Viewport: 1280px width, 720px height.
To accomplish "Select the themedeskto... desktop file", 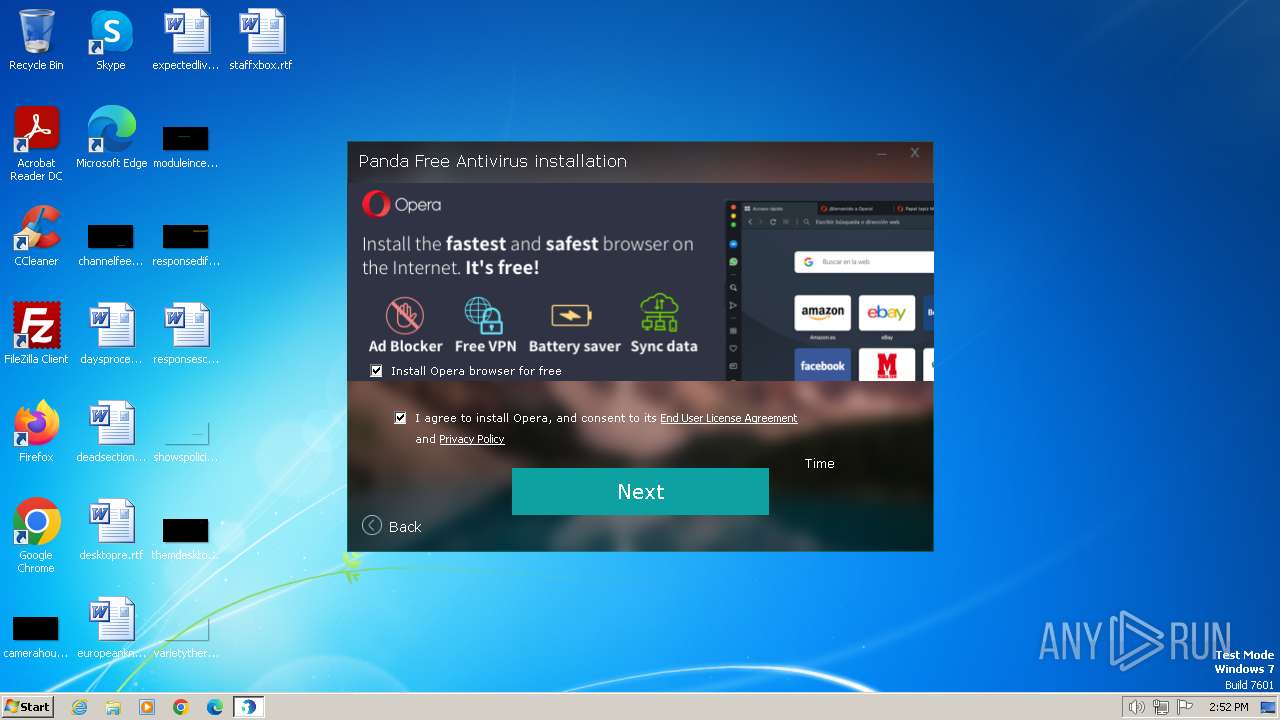I will tap(186, 538).
